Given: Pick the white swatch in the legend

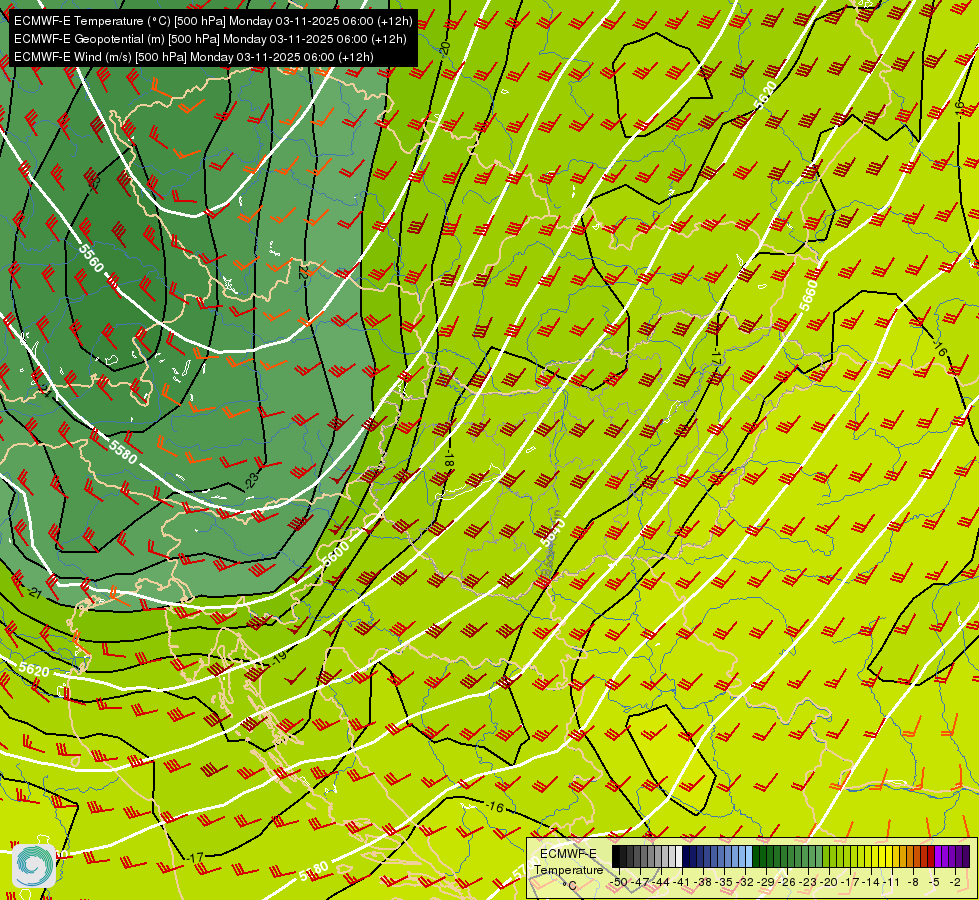Looking at the screenshot, I should pos(679,856).
